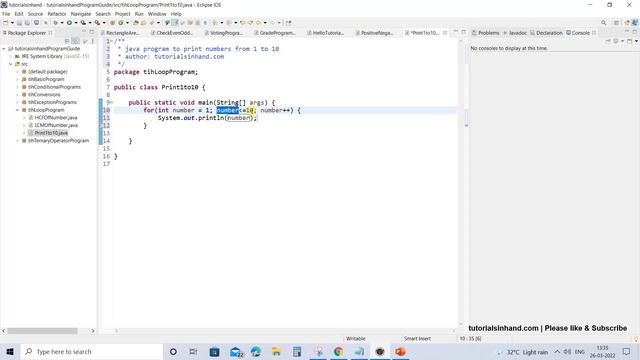
Task: Click the Collapse All icon in Package Explorer
Action: point(67,41)
